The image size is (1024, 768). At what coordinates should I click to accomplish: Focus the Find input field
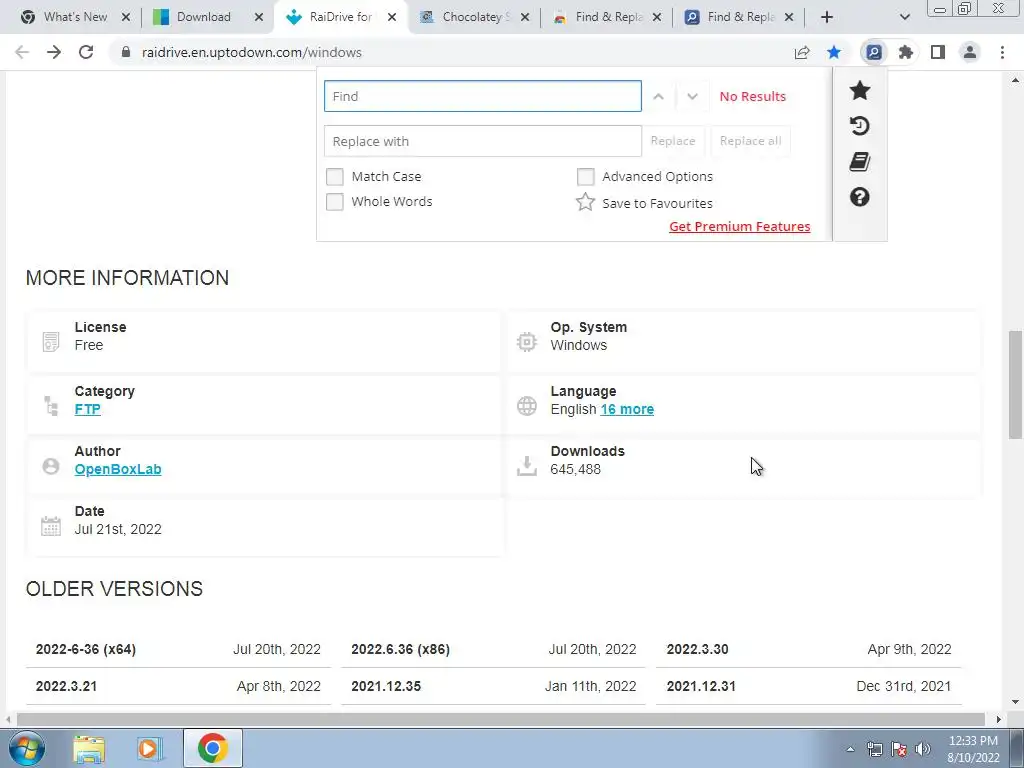tap(483, 97)
